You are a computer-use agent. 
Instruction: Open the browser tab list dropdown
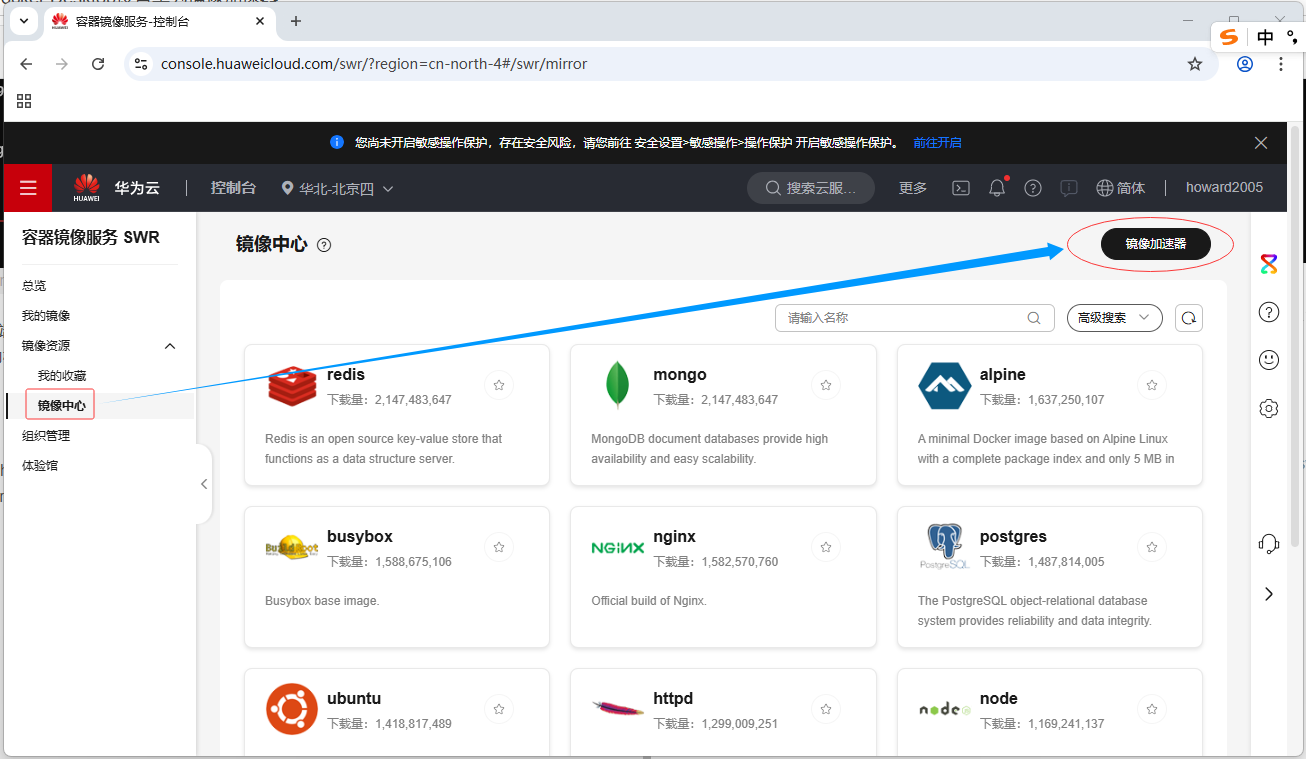pyautogui.click(x=24, y=21)
